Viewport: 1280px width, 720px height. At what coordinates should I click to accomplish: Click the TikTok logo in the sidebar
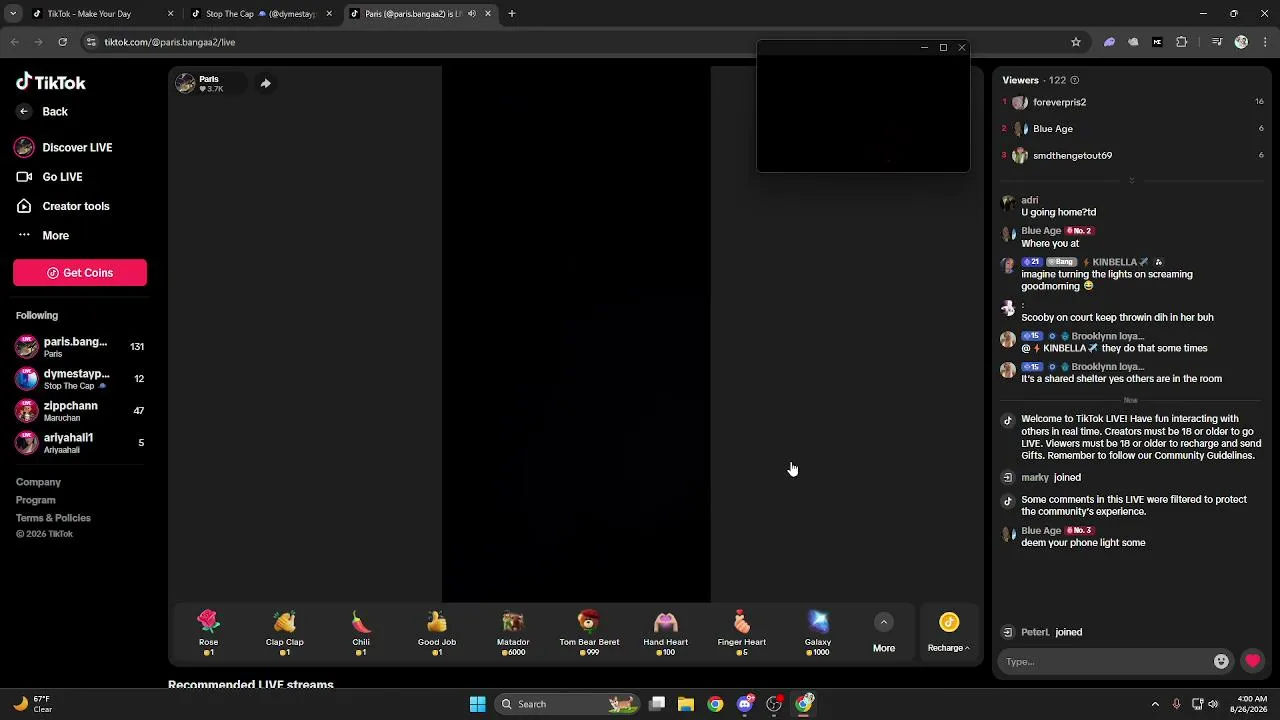click(x=51, y=82)
